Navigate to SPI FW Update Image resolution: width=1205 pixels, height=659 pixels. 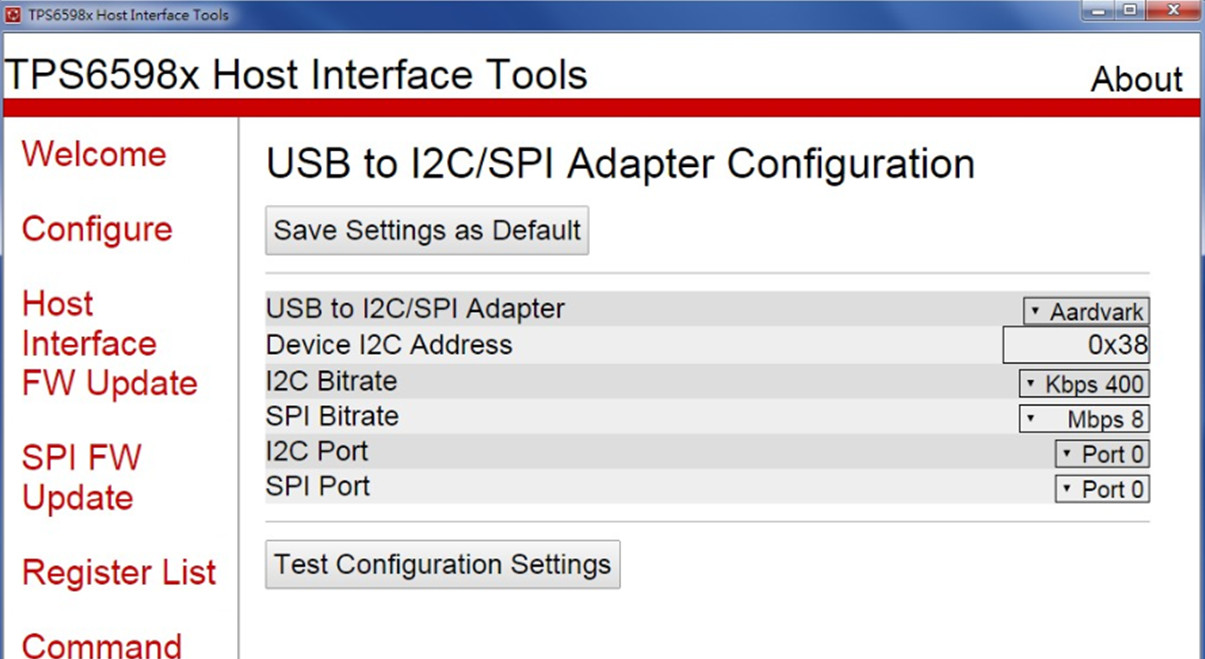click(x=82, y=478)
